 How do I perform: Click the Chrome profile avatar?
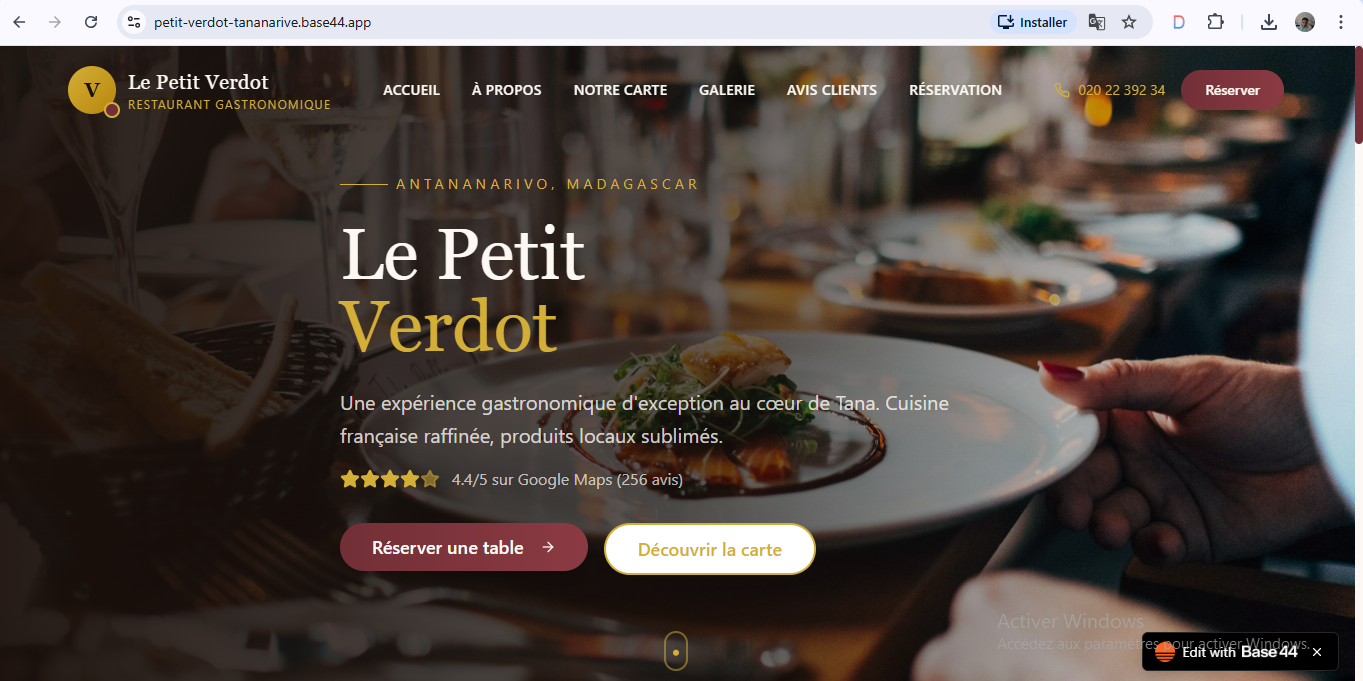[1305, 22]
